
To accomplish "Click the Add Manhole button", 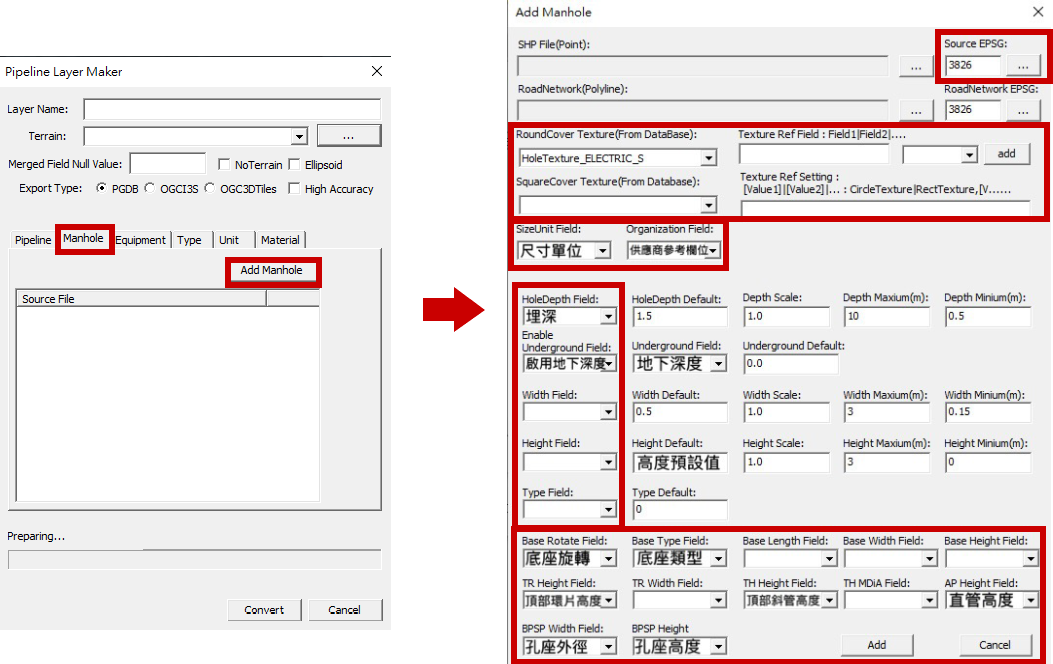I will click(272, 271).
